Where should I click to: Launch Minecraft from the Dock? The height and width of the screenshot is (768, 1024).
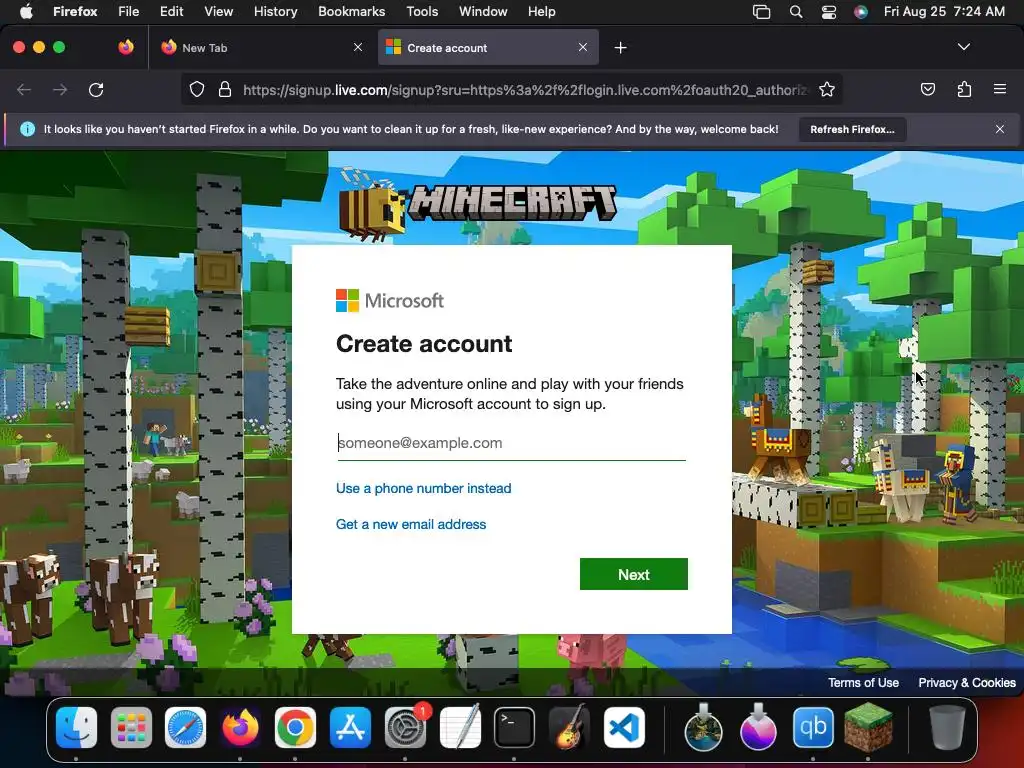tap(868, 727)
